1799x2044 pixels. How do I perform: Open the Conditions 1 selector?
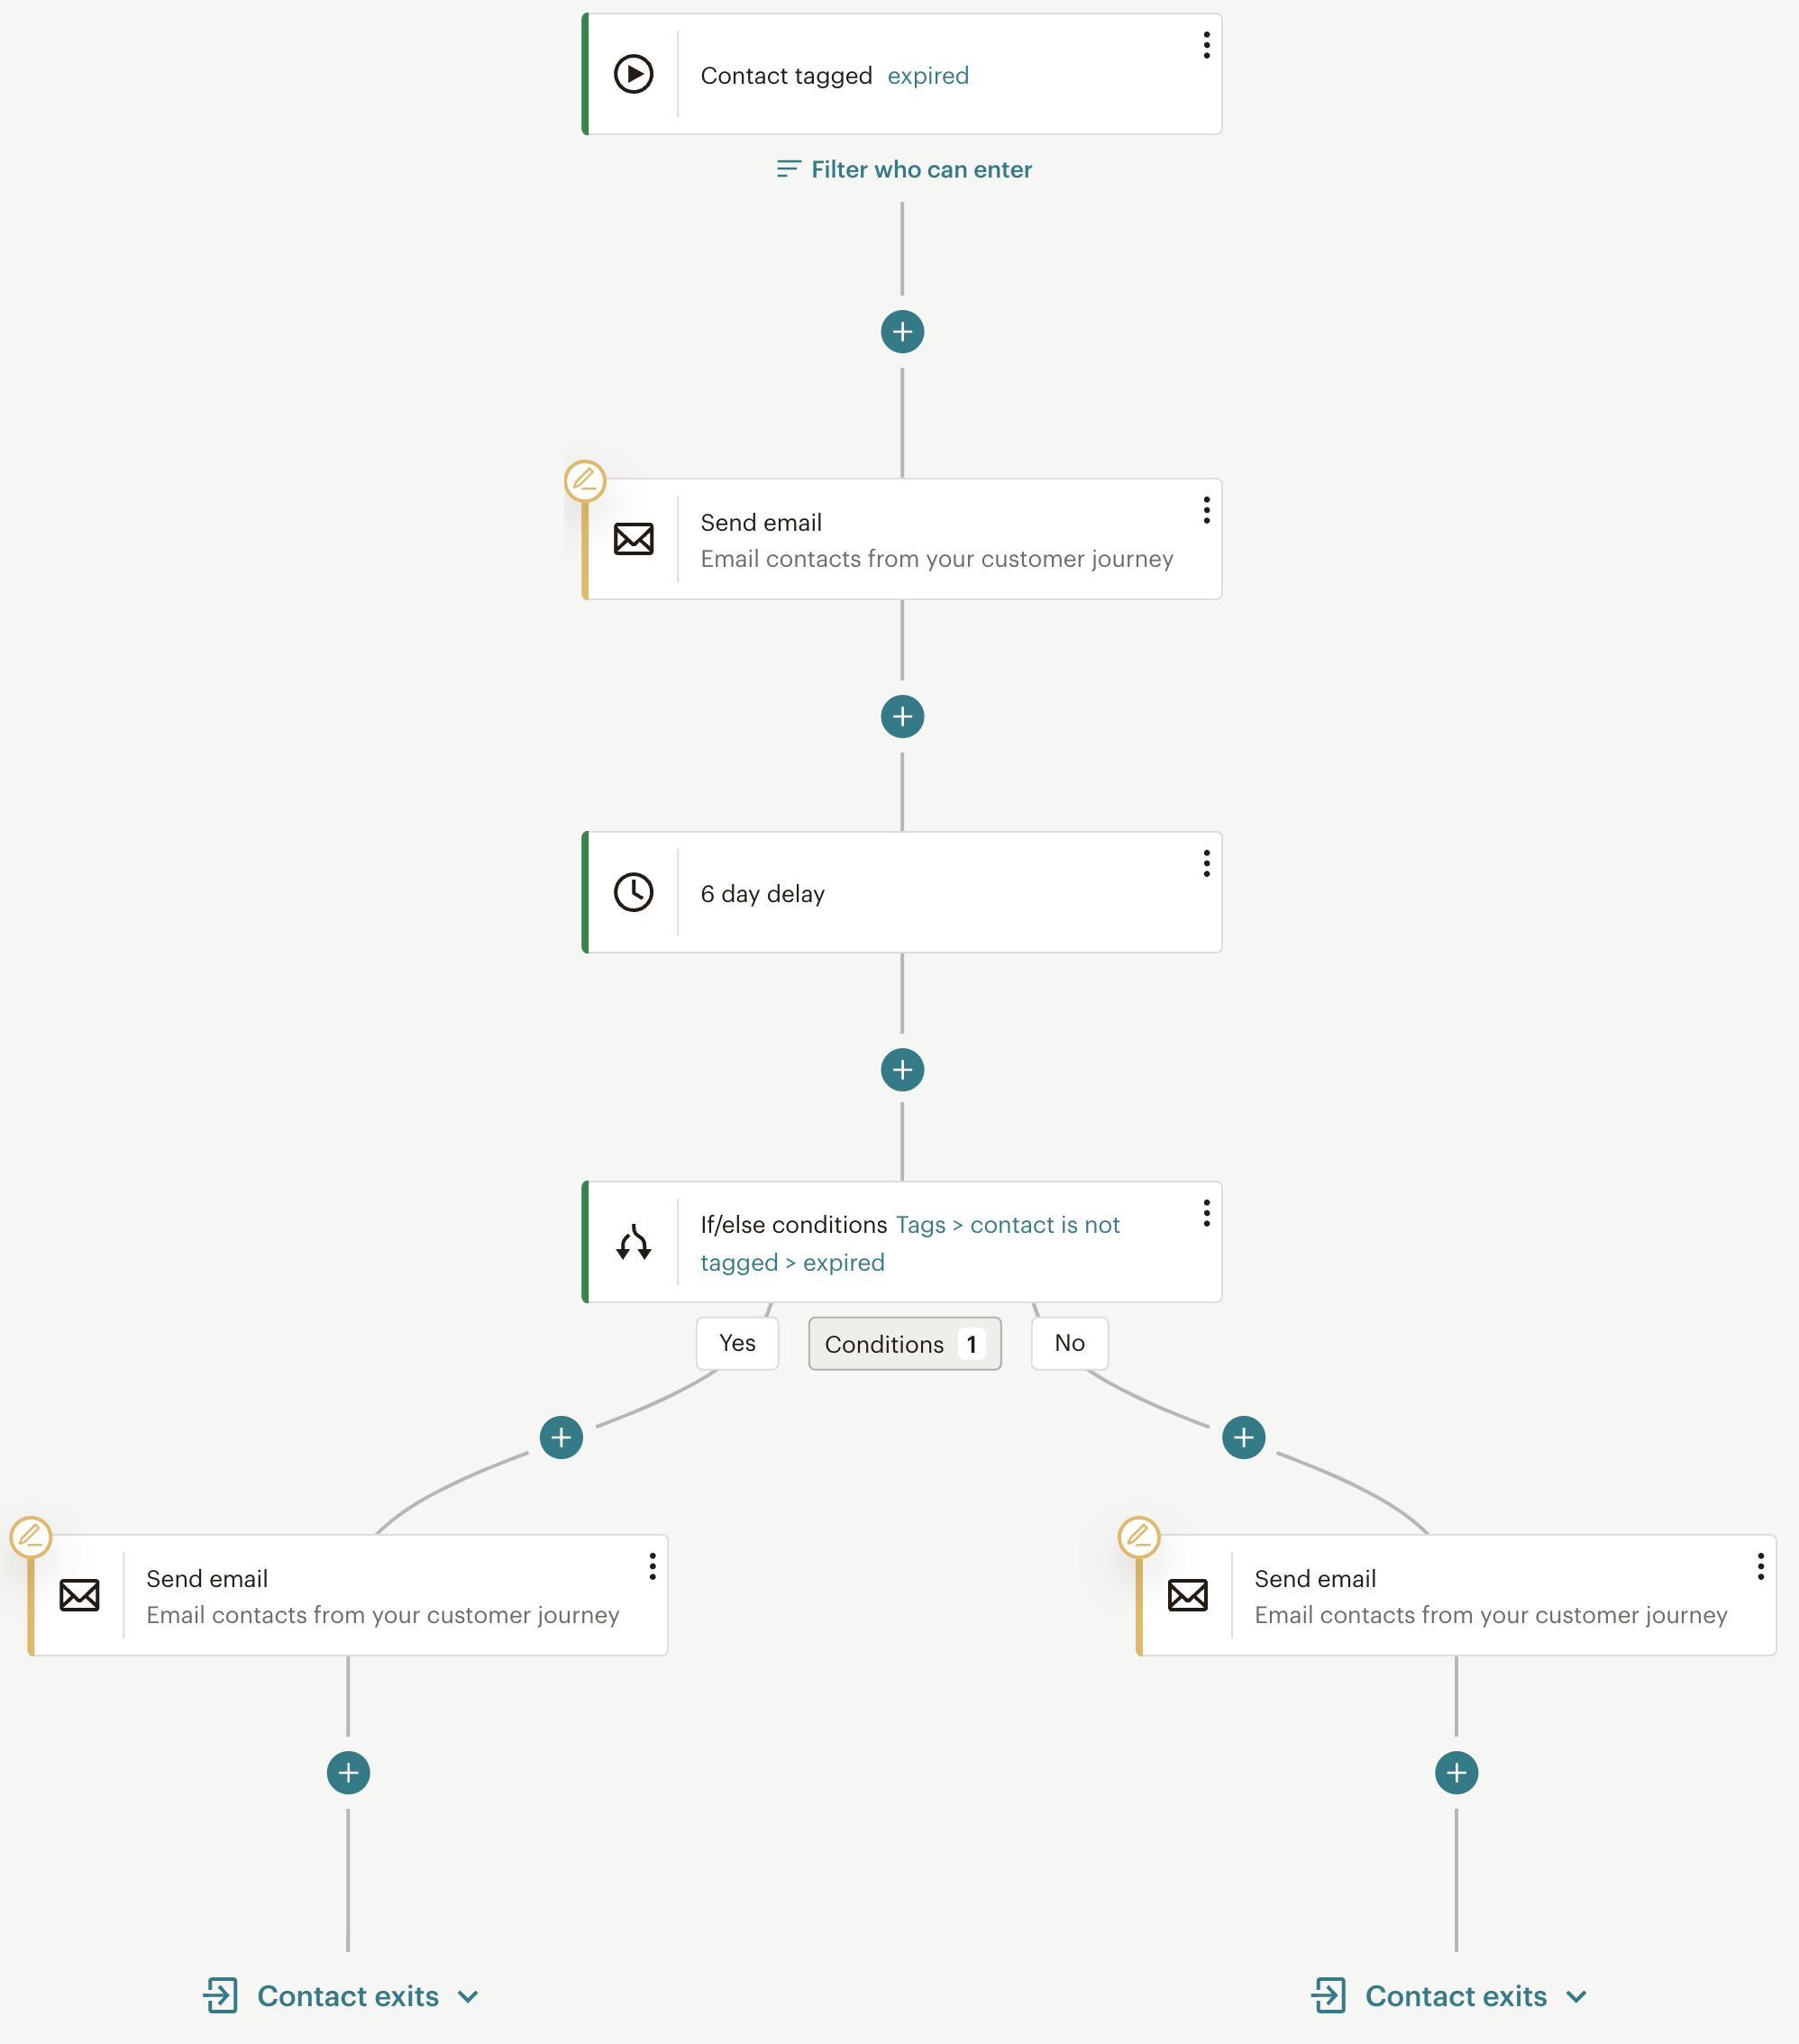pyautogui.click(x=904, y=1344)
